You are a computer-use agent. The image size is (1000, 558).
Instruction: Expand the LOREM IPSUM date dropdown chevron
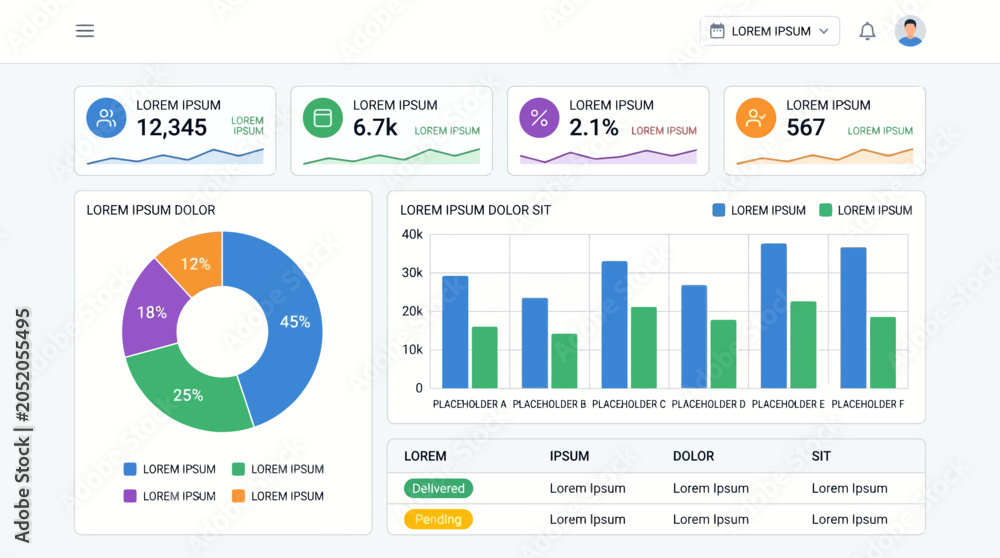[x=823, y=31]
